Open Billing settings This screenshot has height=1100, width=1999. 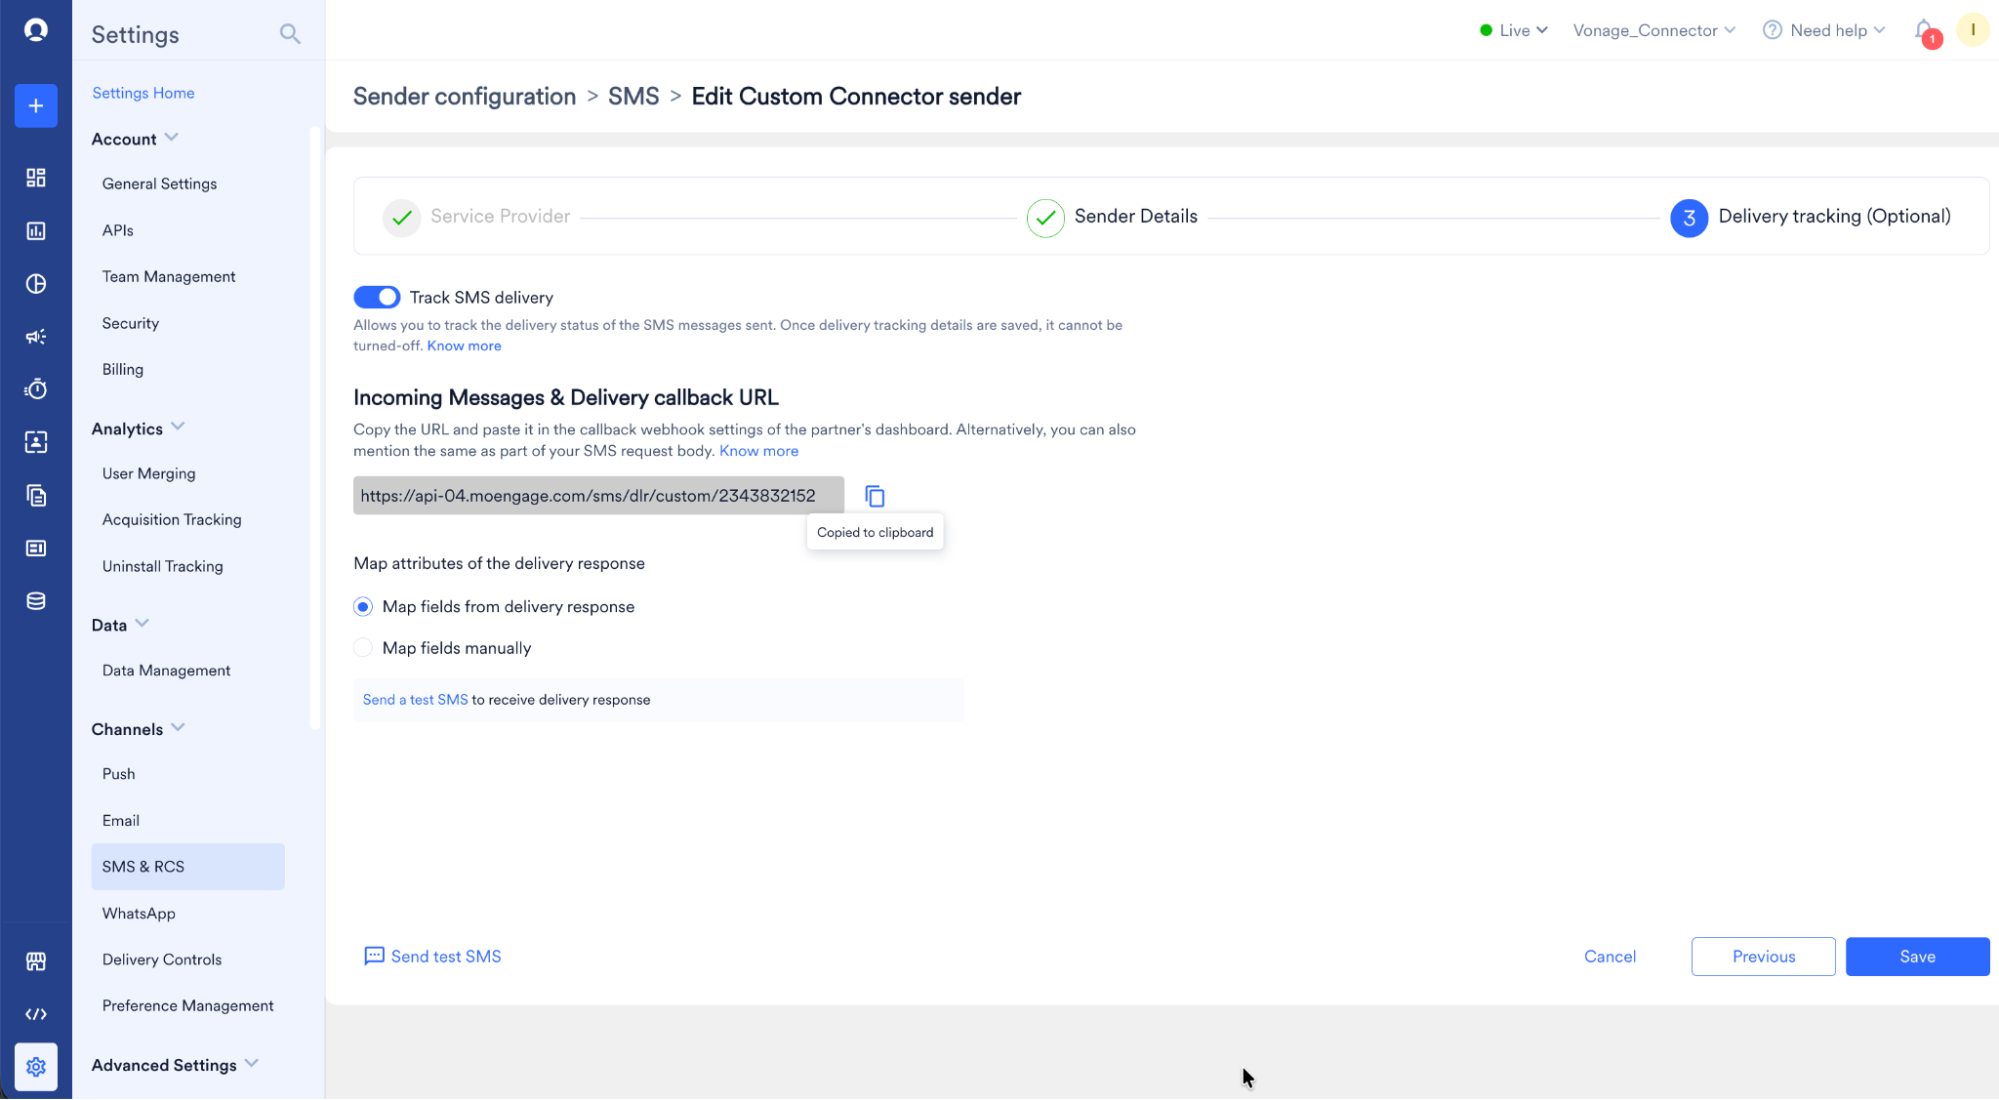122,370
